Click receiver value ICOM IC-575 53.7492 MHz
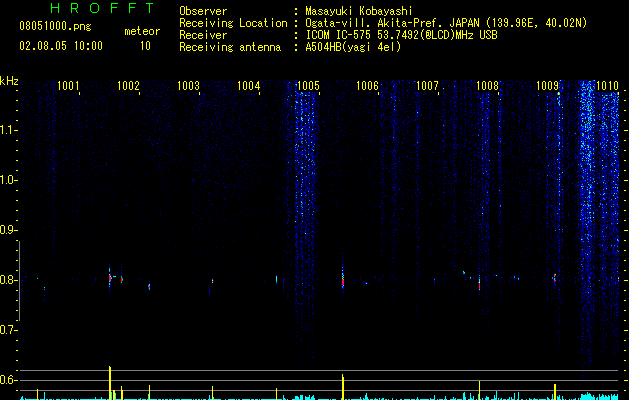Screen dimensions: 629x400 click(401, 35)
